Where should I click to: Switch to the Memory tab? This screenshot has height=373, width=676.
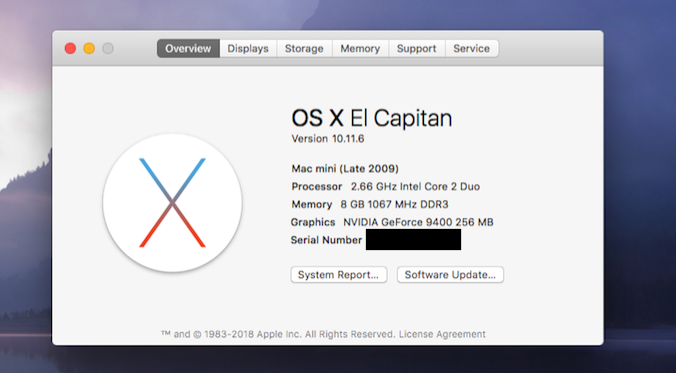[360, 48]
